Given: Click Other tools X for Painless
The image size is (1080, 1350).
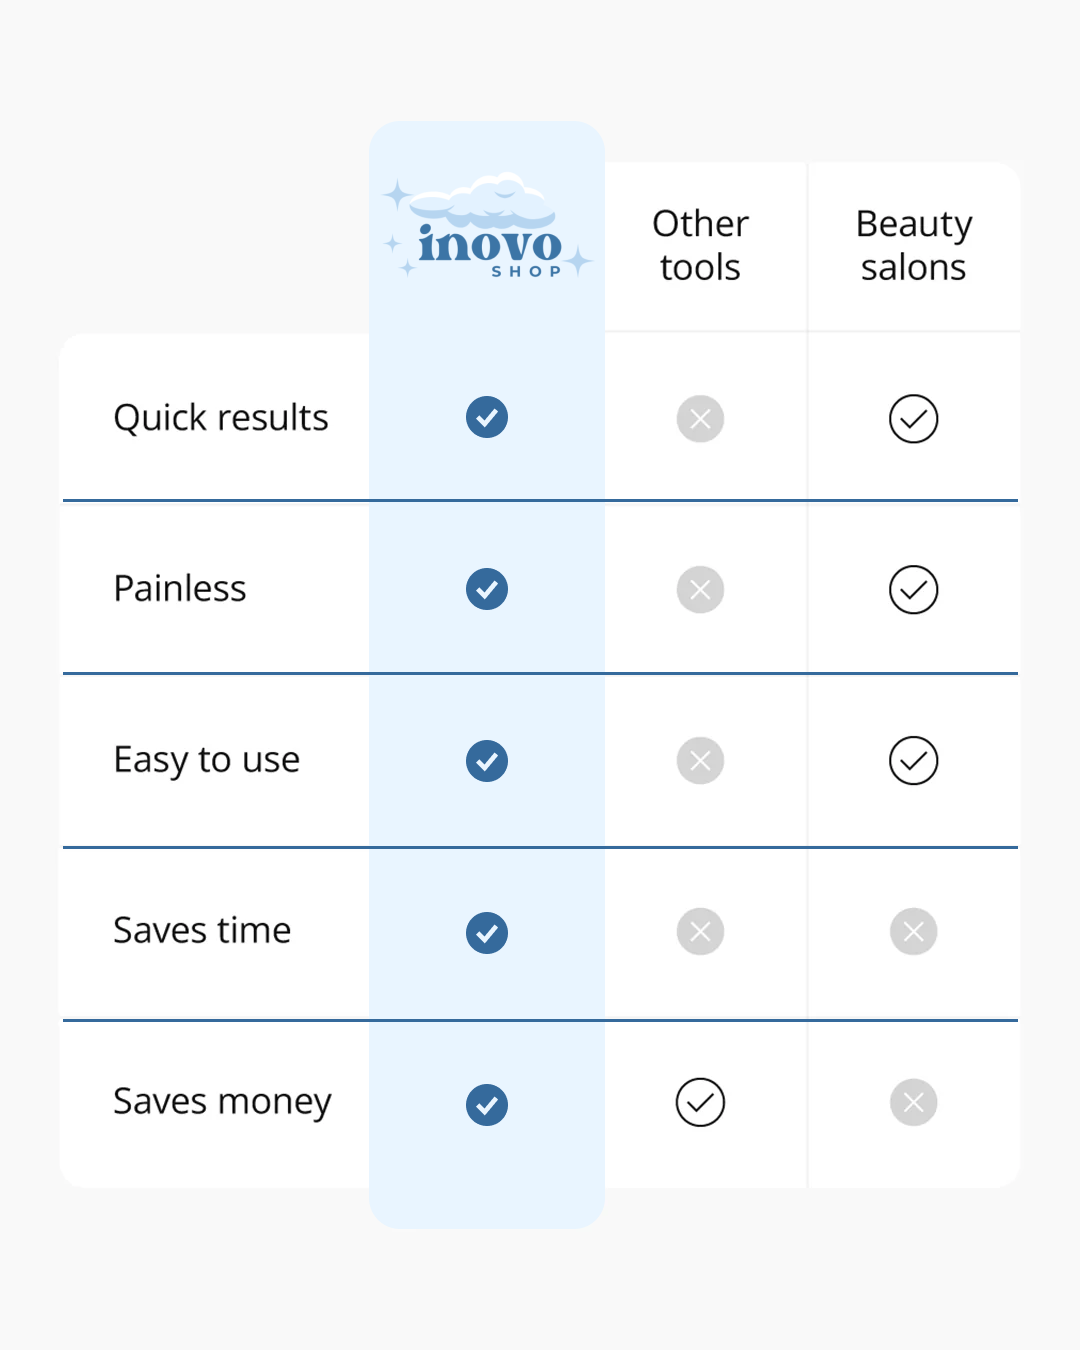Looking at the screenshot, I should pos(700,590).
